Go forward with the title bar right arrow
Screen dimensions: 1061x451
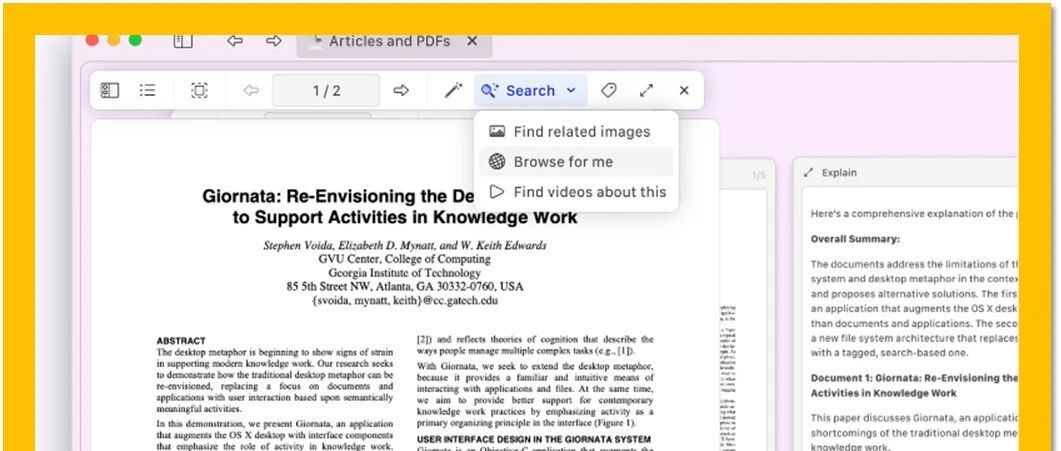coord(273,41)
